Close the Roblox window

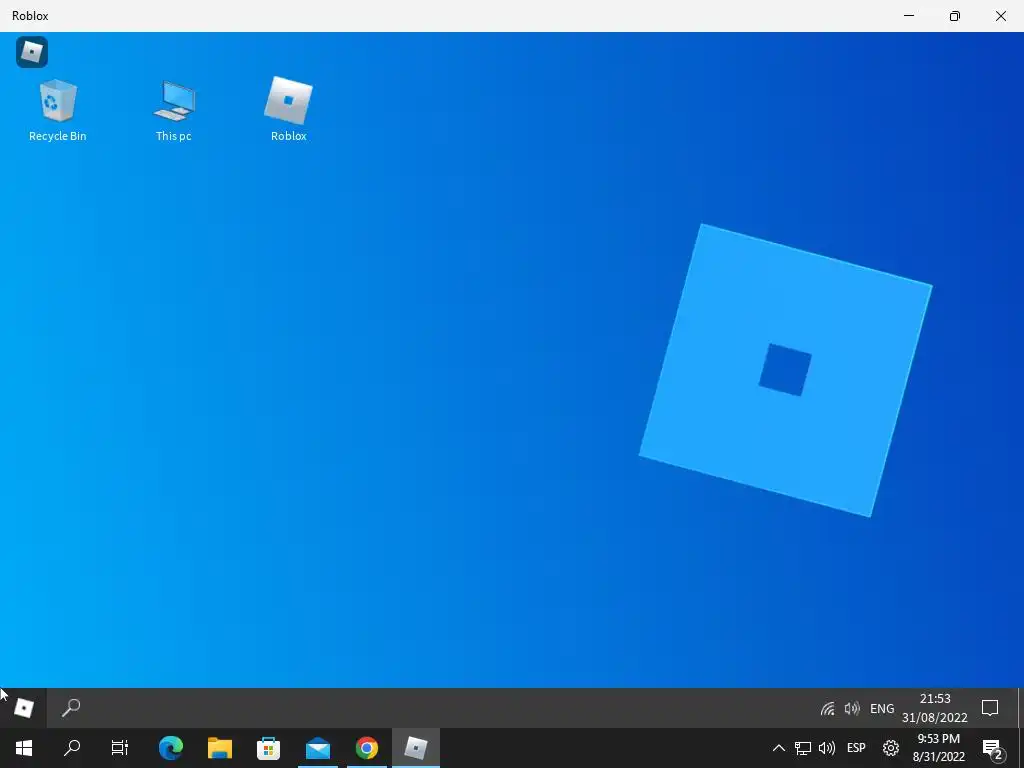click(x=1000, y=16)
